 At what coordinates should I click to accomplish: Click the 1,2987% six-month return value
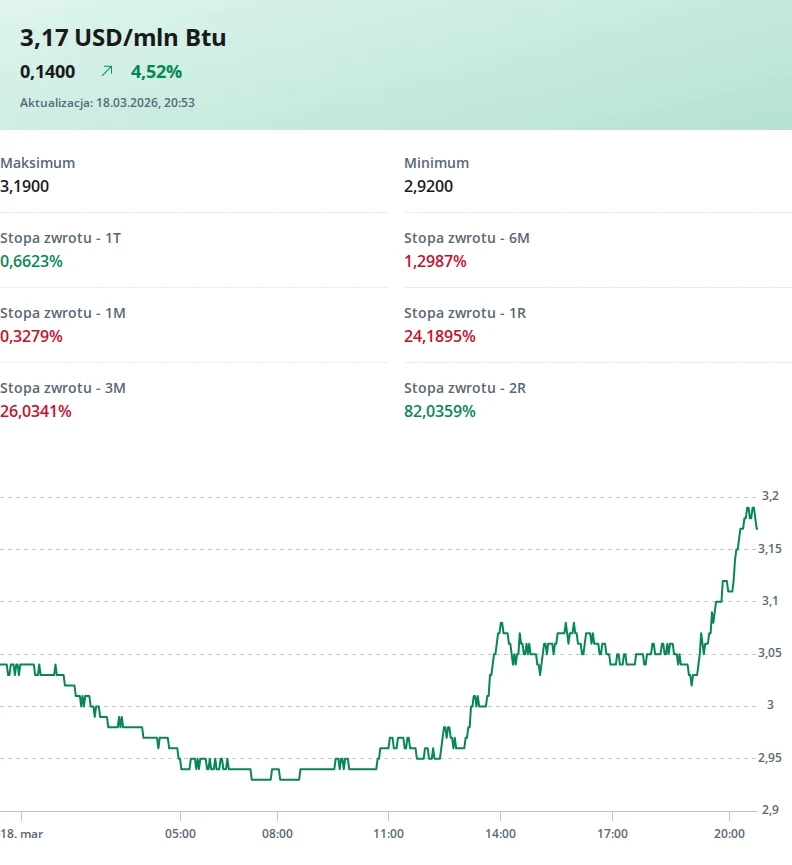pyautogui.click(x=435, y=261)
